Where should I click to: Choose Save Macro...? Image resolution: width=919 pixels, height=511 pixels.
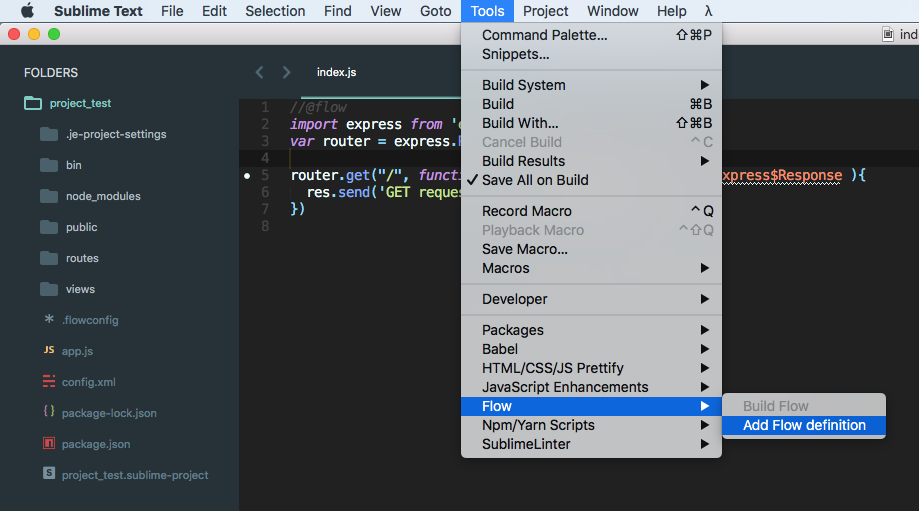pyautogui.click(x=591, y=249)
